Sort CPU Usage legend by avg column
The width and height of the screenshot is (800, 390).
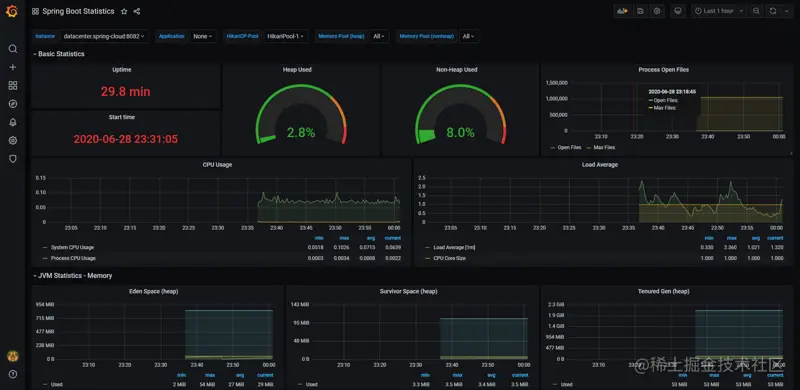pyautogui.click(x=370, y=238)
